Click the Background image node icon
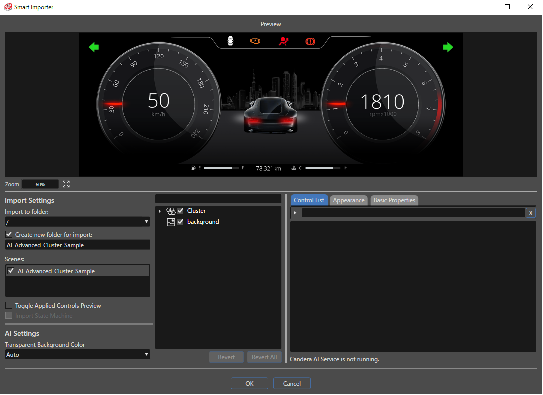The image size is (543, 395). 171,222
